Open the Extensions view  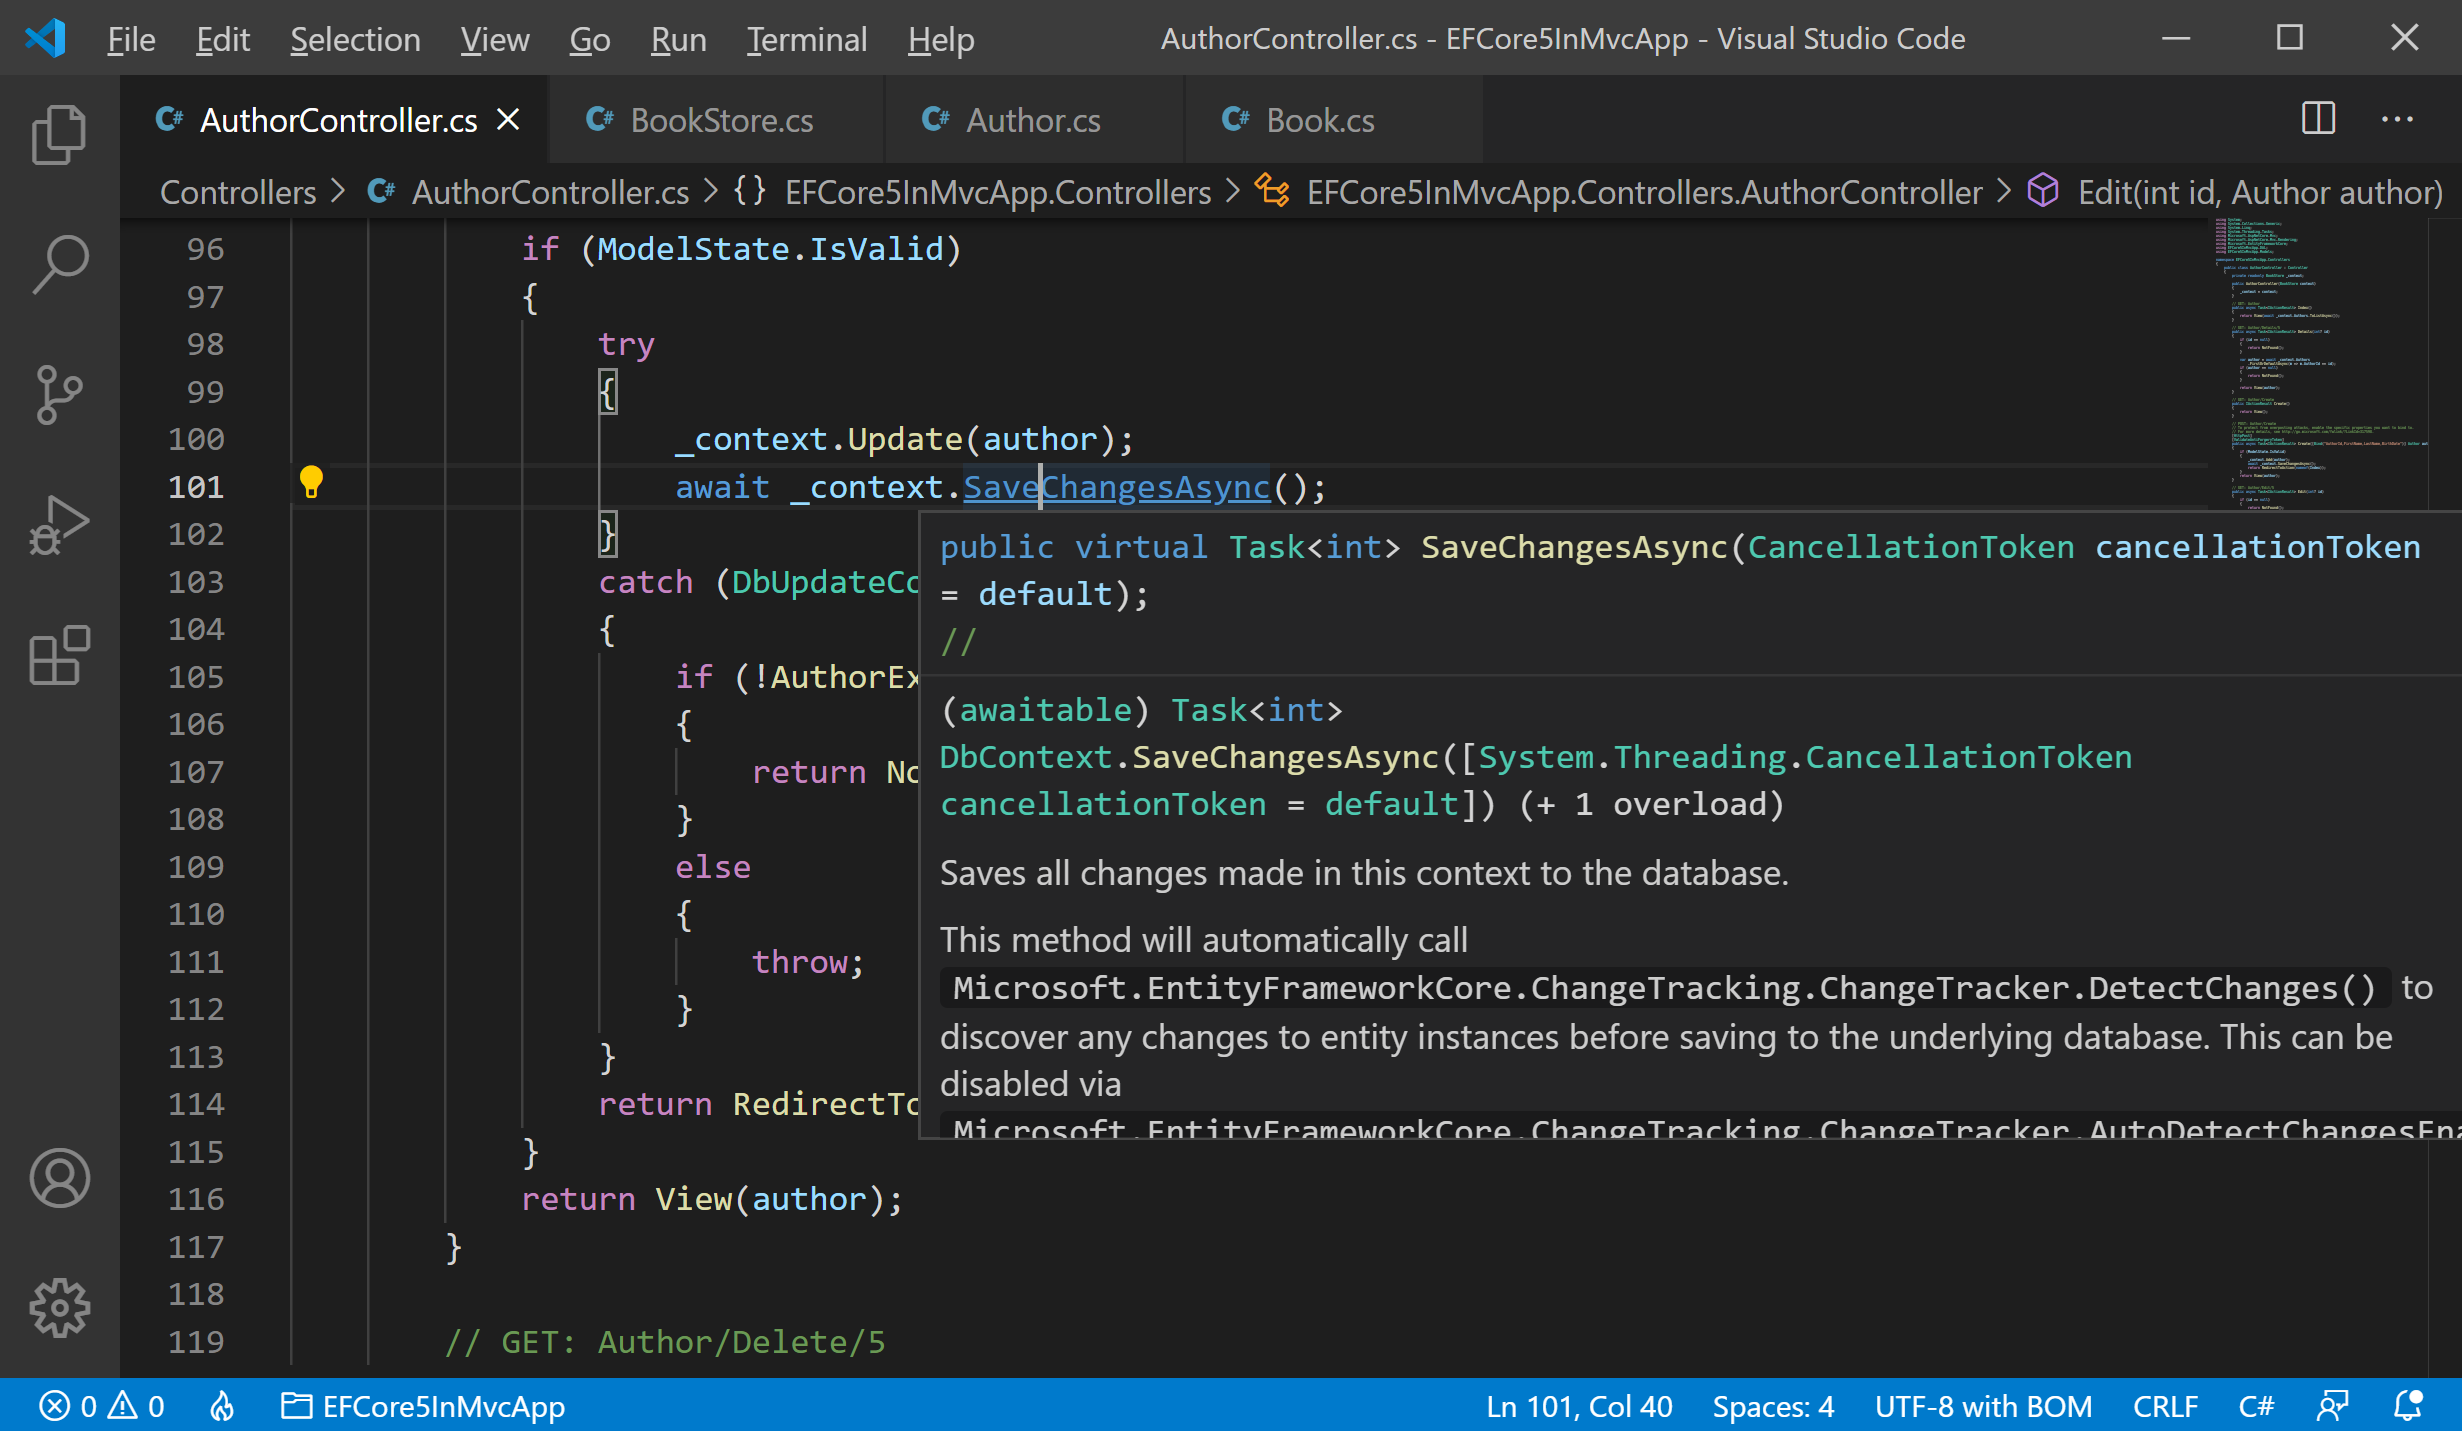59,656
